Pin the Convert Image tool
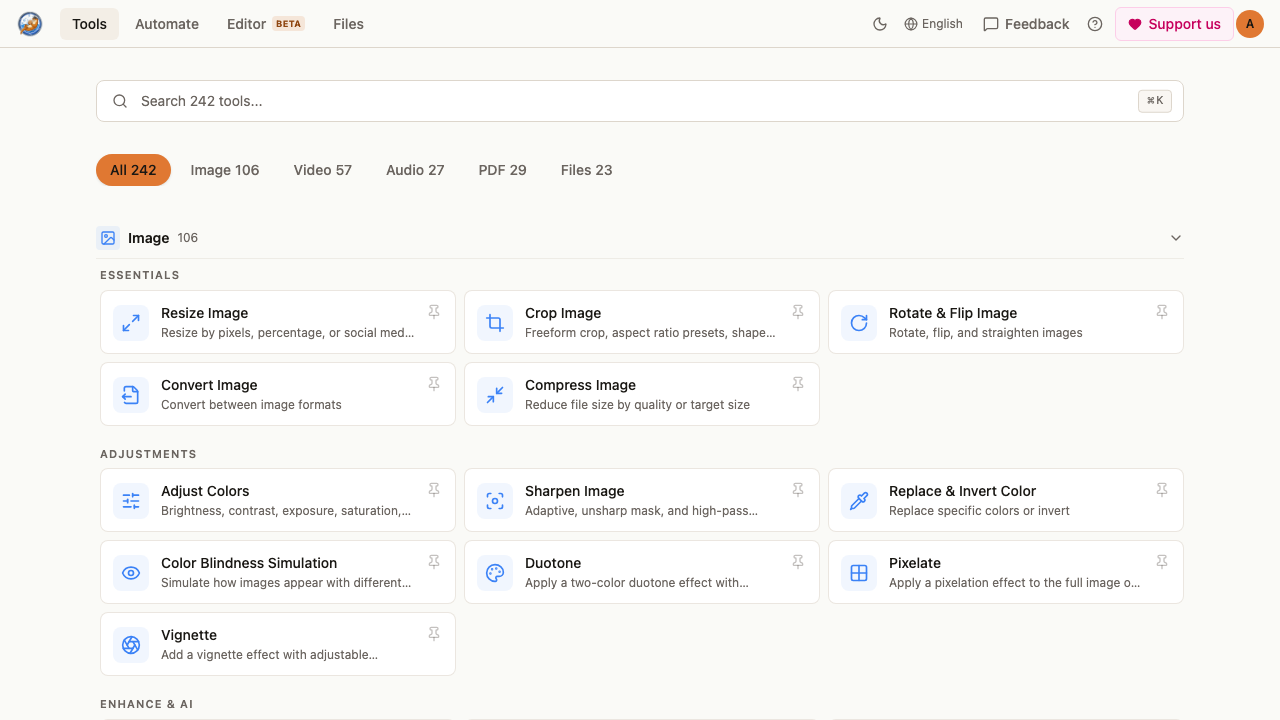Image resolution: width=1280 pixels, height=720 pixels. [434, 384]
